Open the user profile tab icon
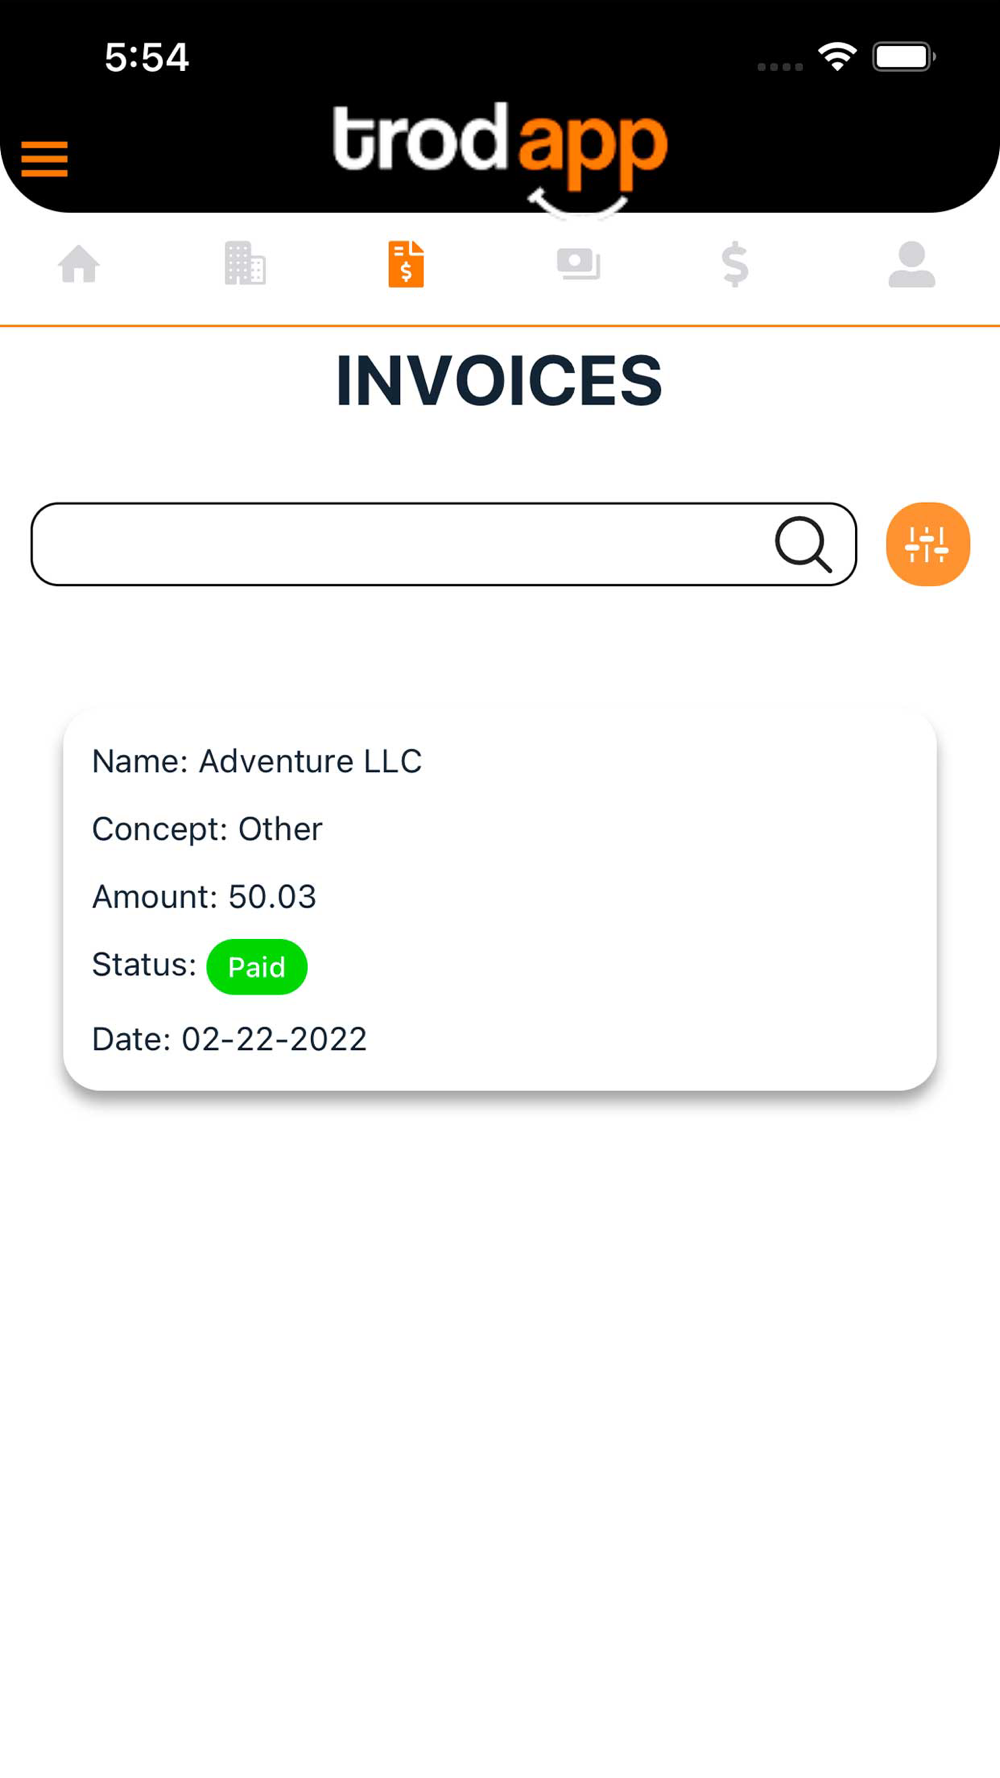This screenshot has height=1778, width=1000. click(x=911, y=265)
